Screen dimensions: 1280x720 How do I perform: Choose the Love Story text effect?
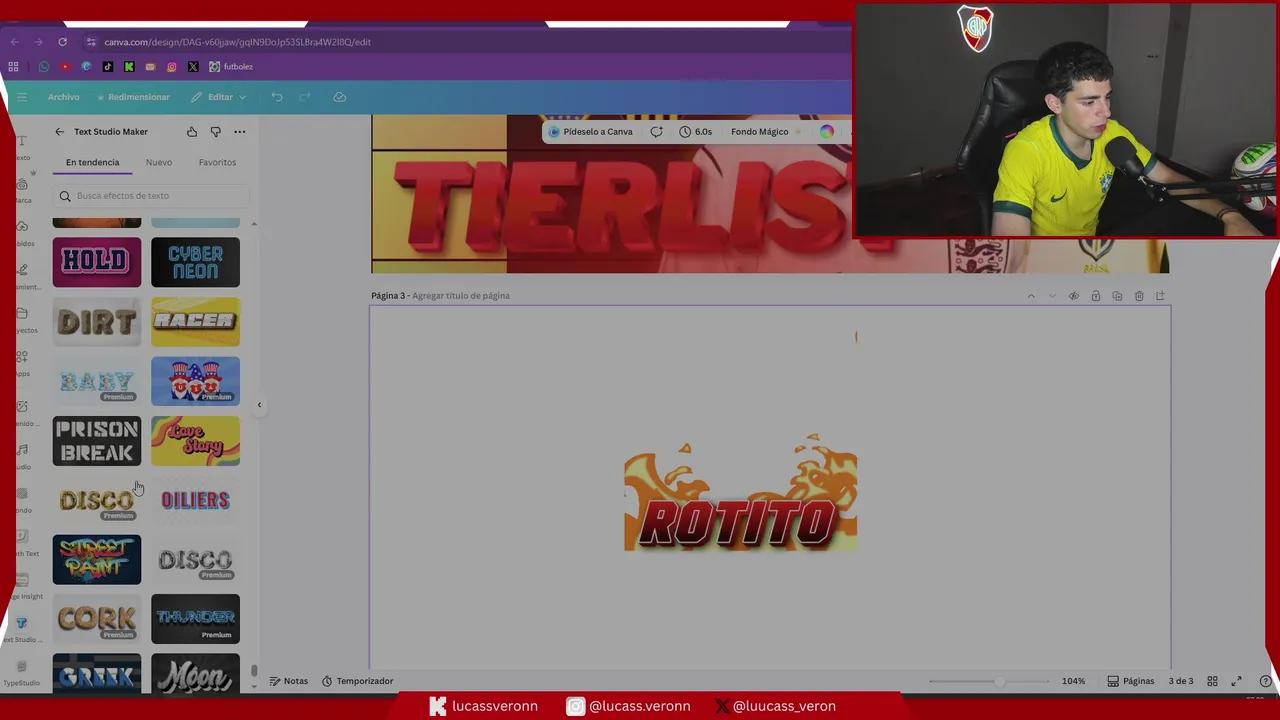(x=195, y=441)
